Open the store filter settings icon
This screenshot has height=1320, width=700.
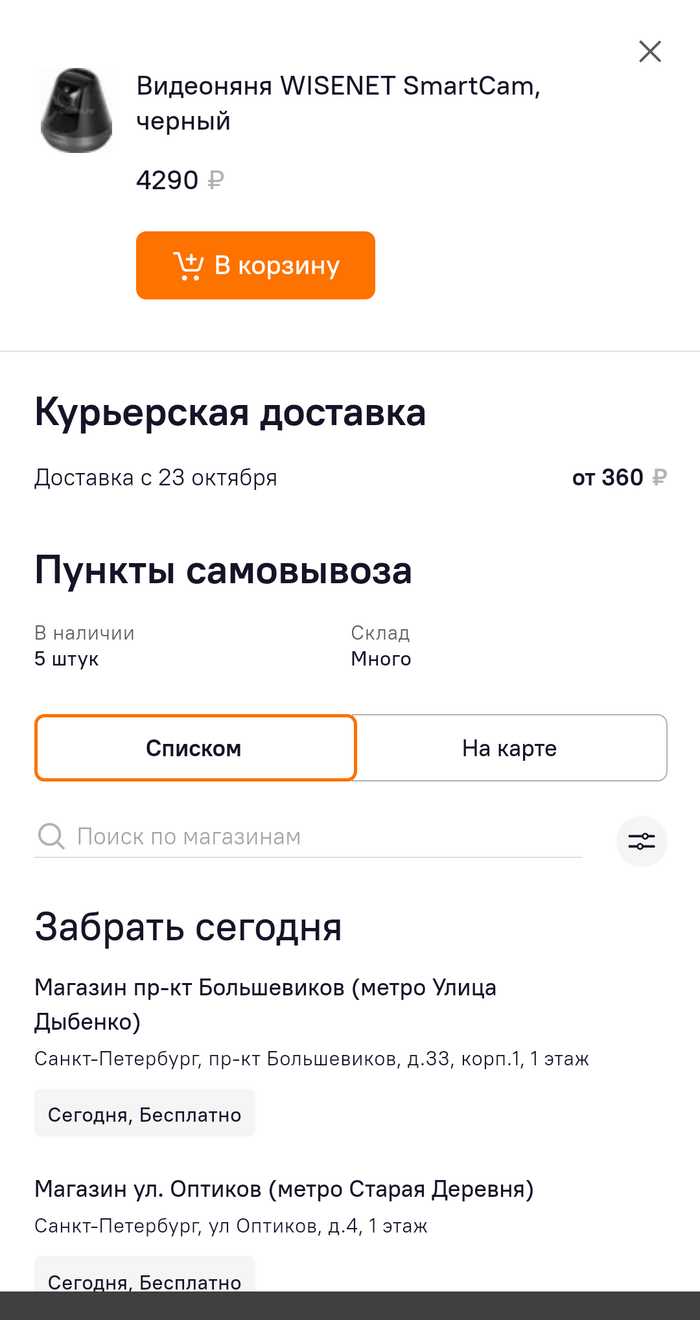click(x=641, y=841)
